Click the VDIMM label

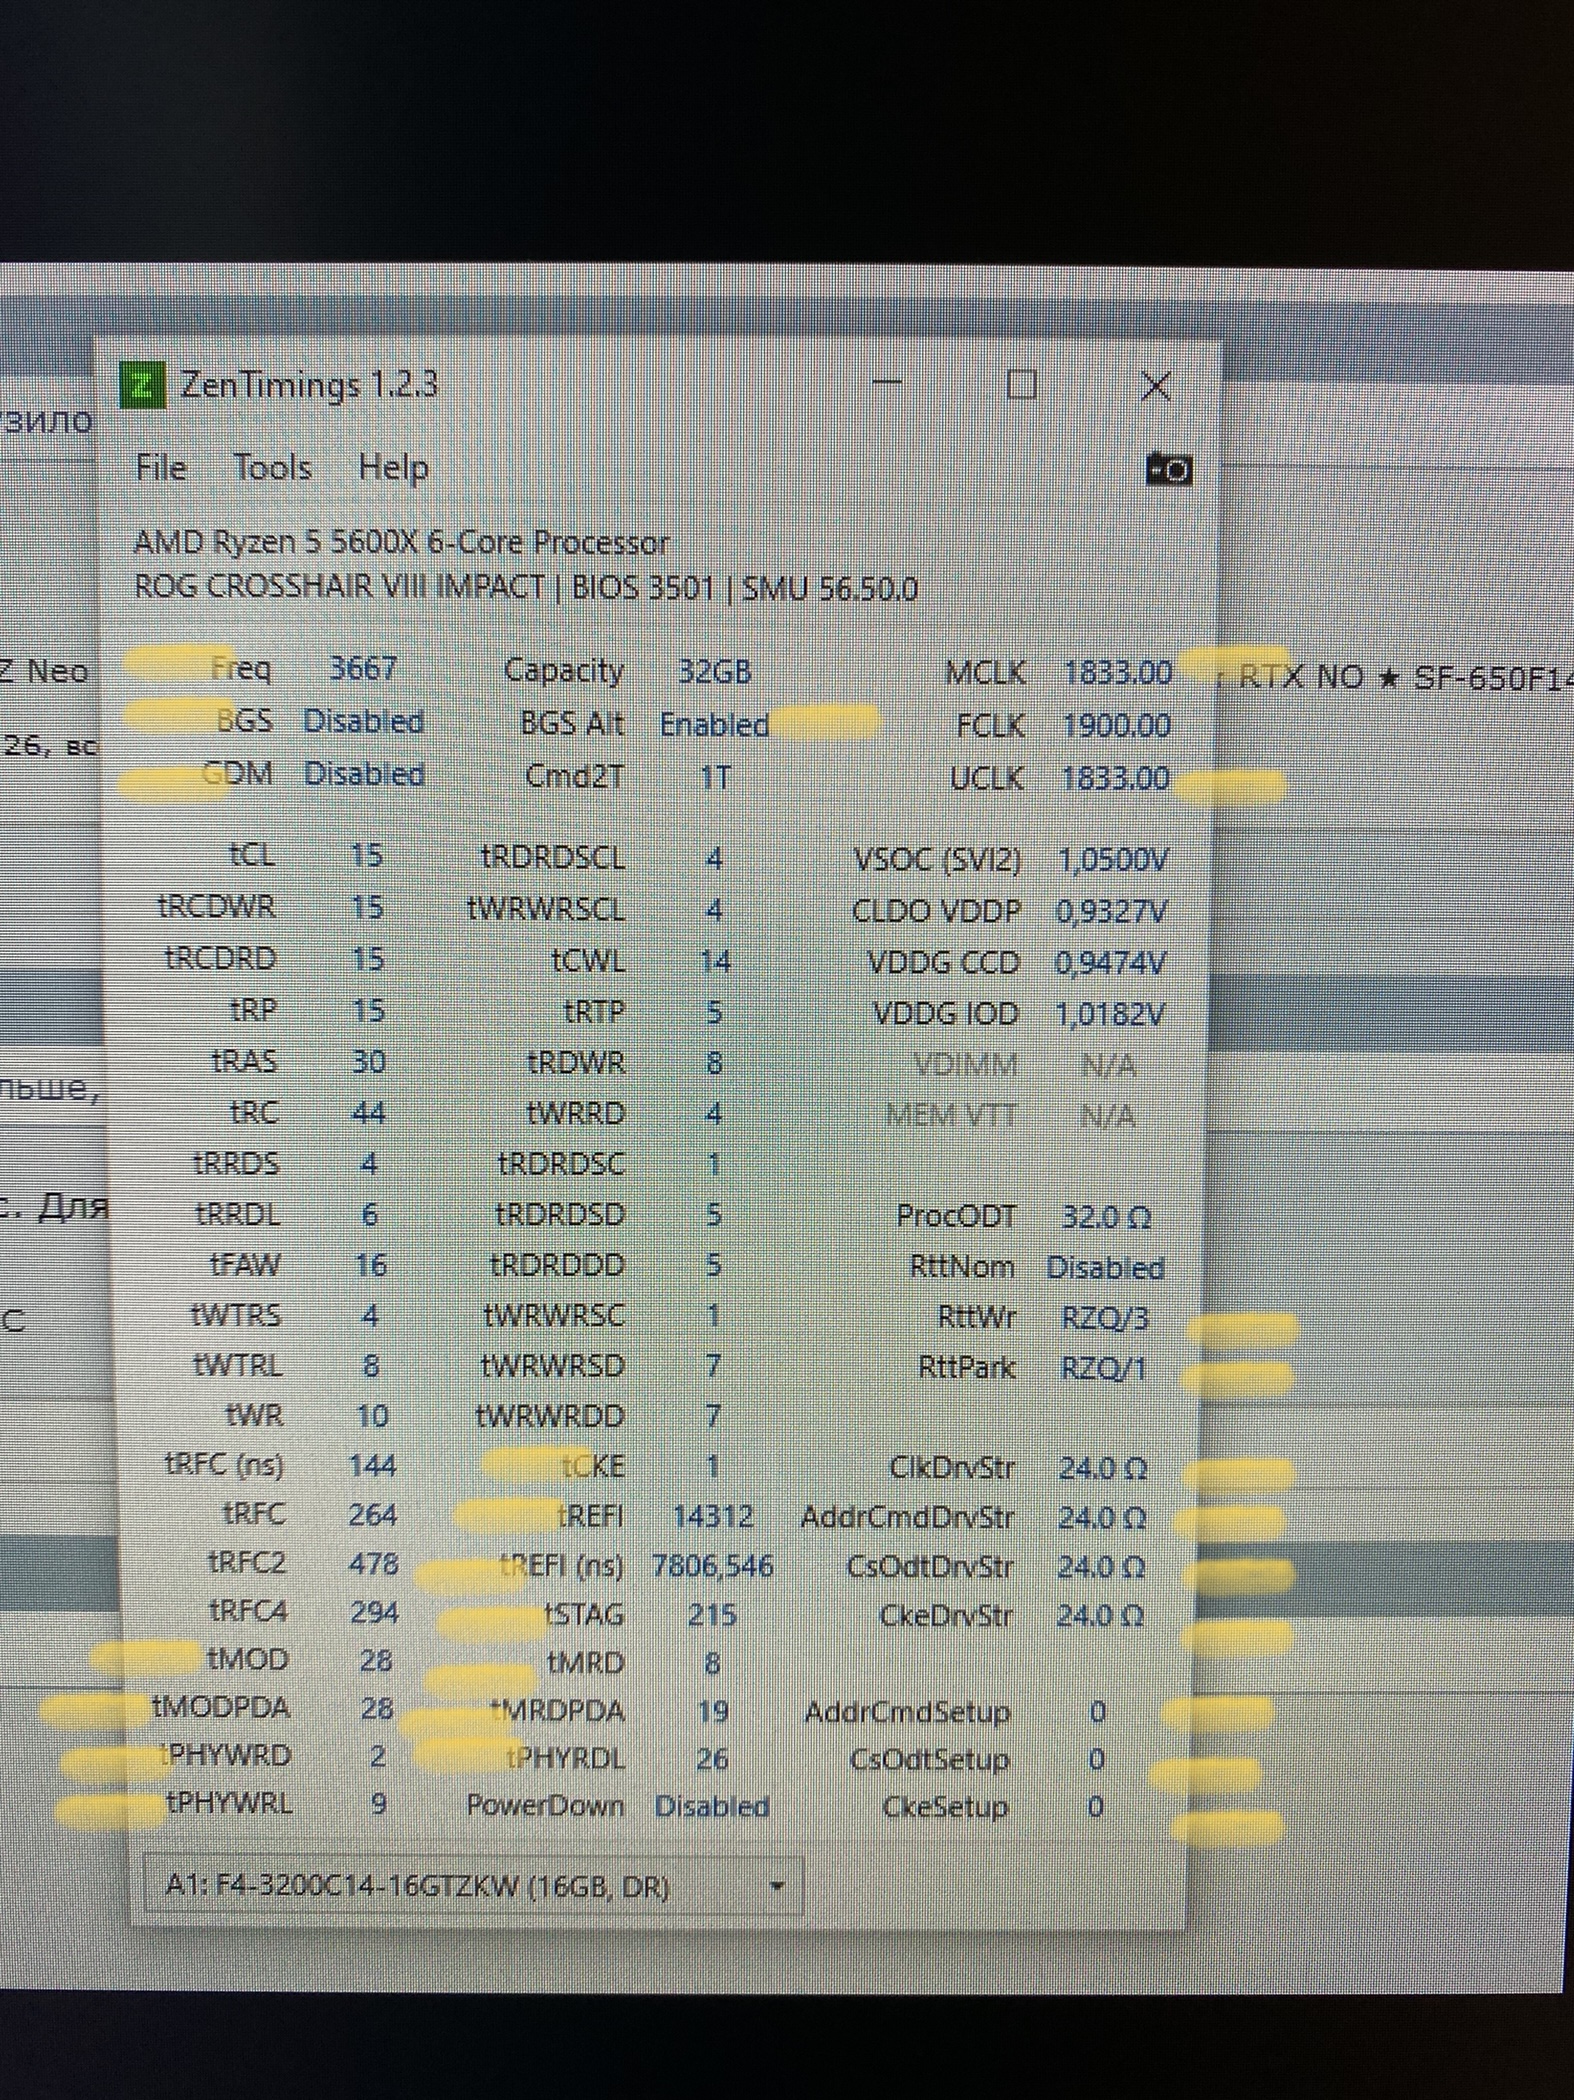tap(966, 1066)
